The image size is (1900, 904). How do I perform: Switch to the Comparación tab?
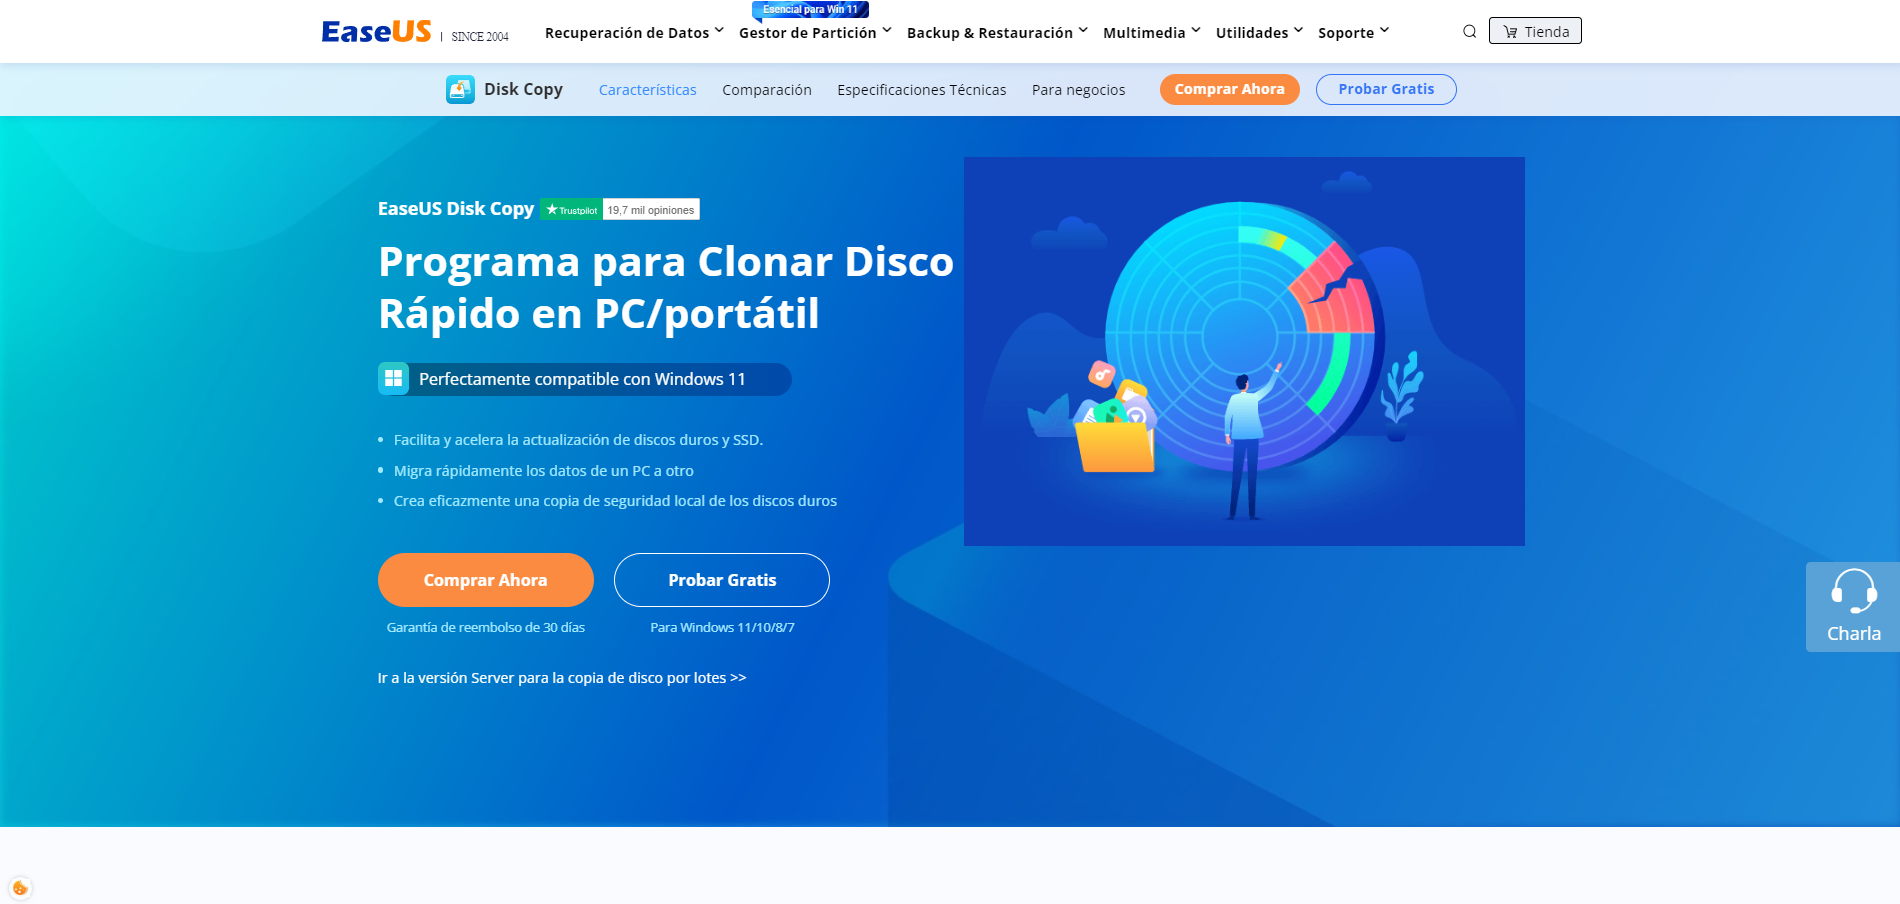click(x=767, y=90)
